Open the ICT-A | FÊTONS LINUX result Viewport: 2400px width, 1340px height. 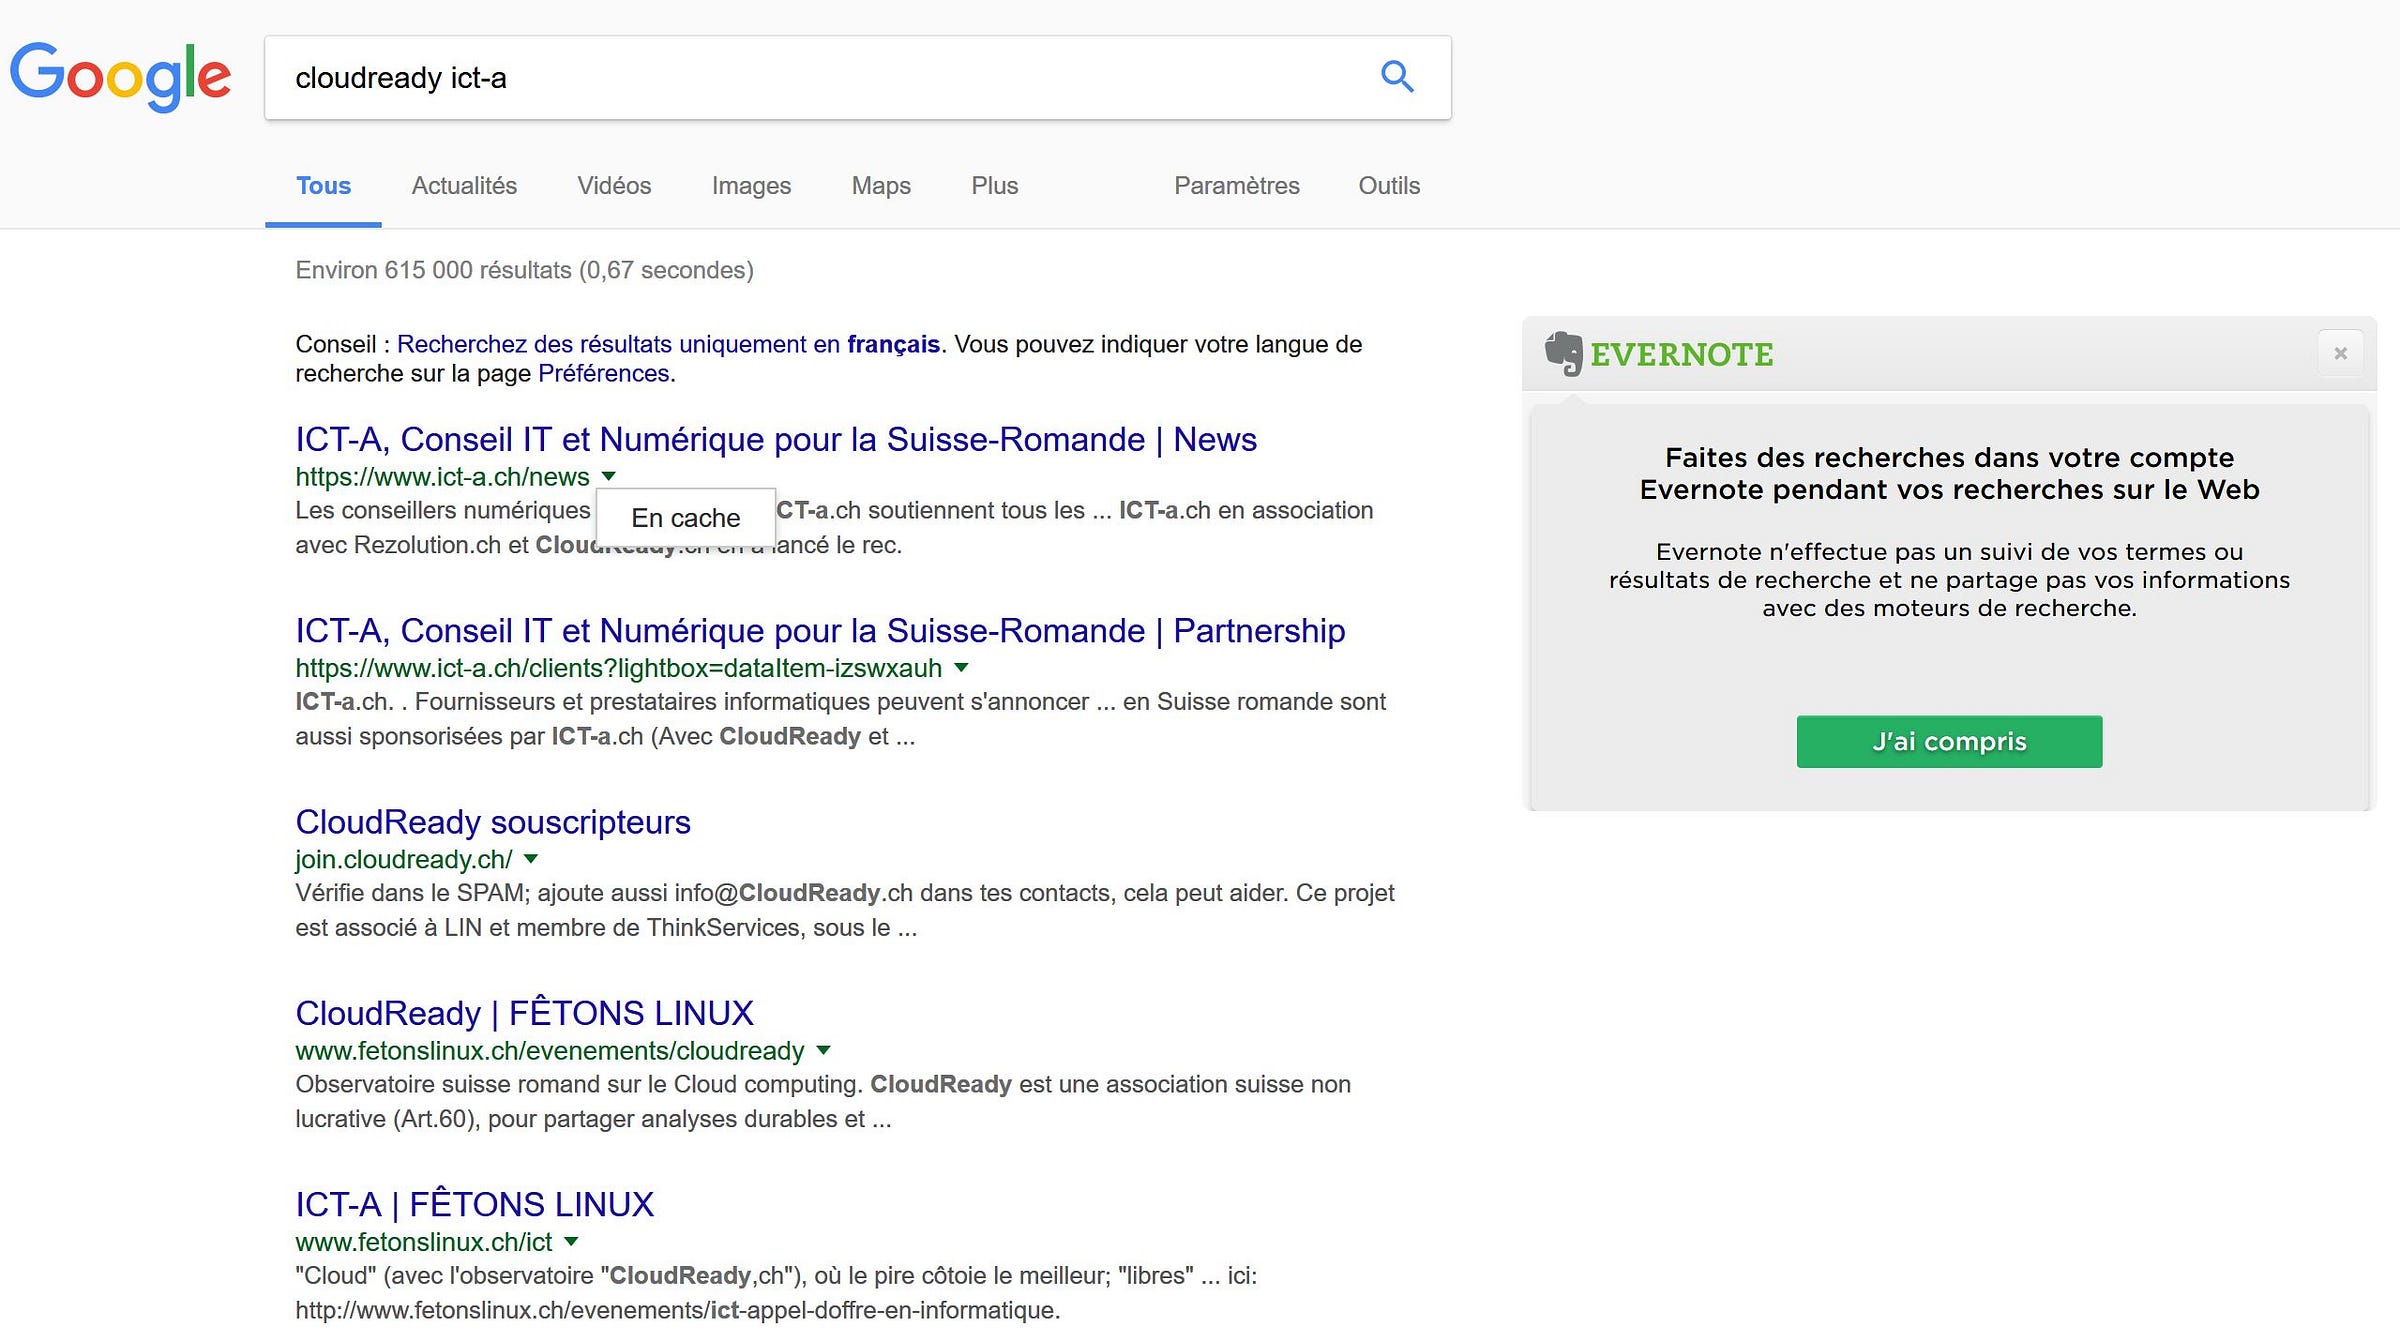click(474, 1203)
